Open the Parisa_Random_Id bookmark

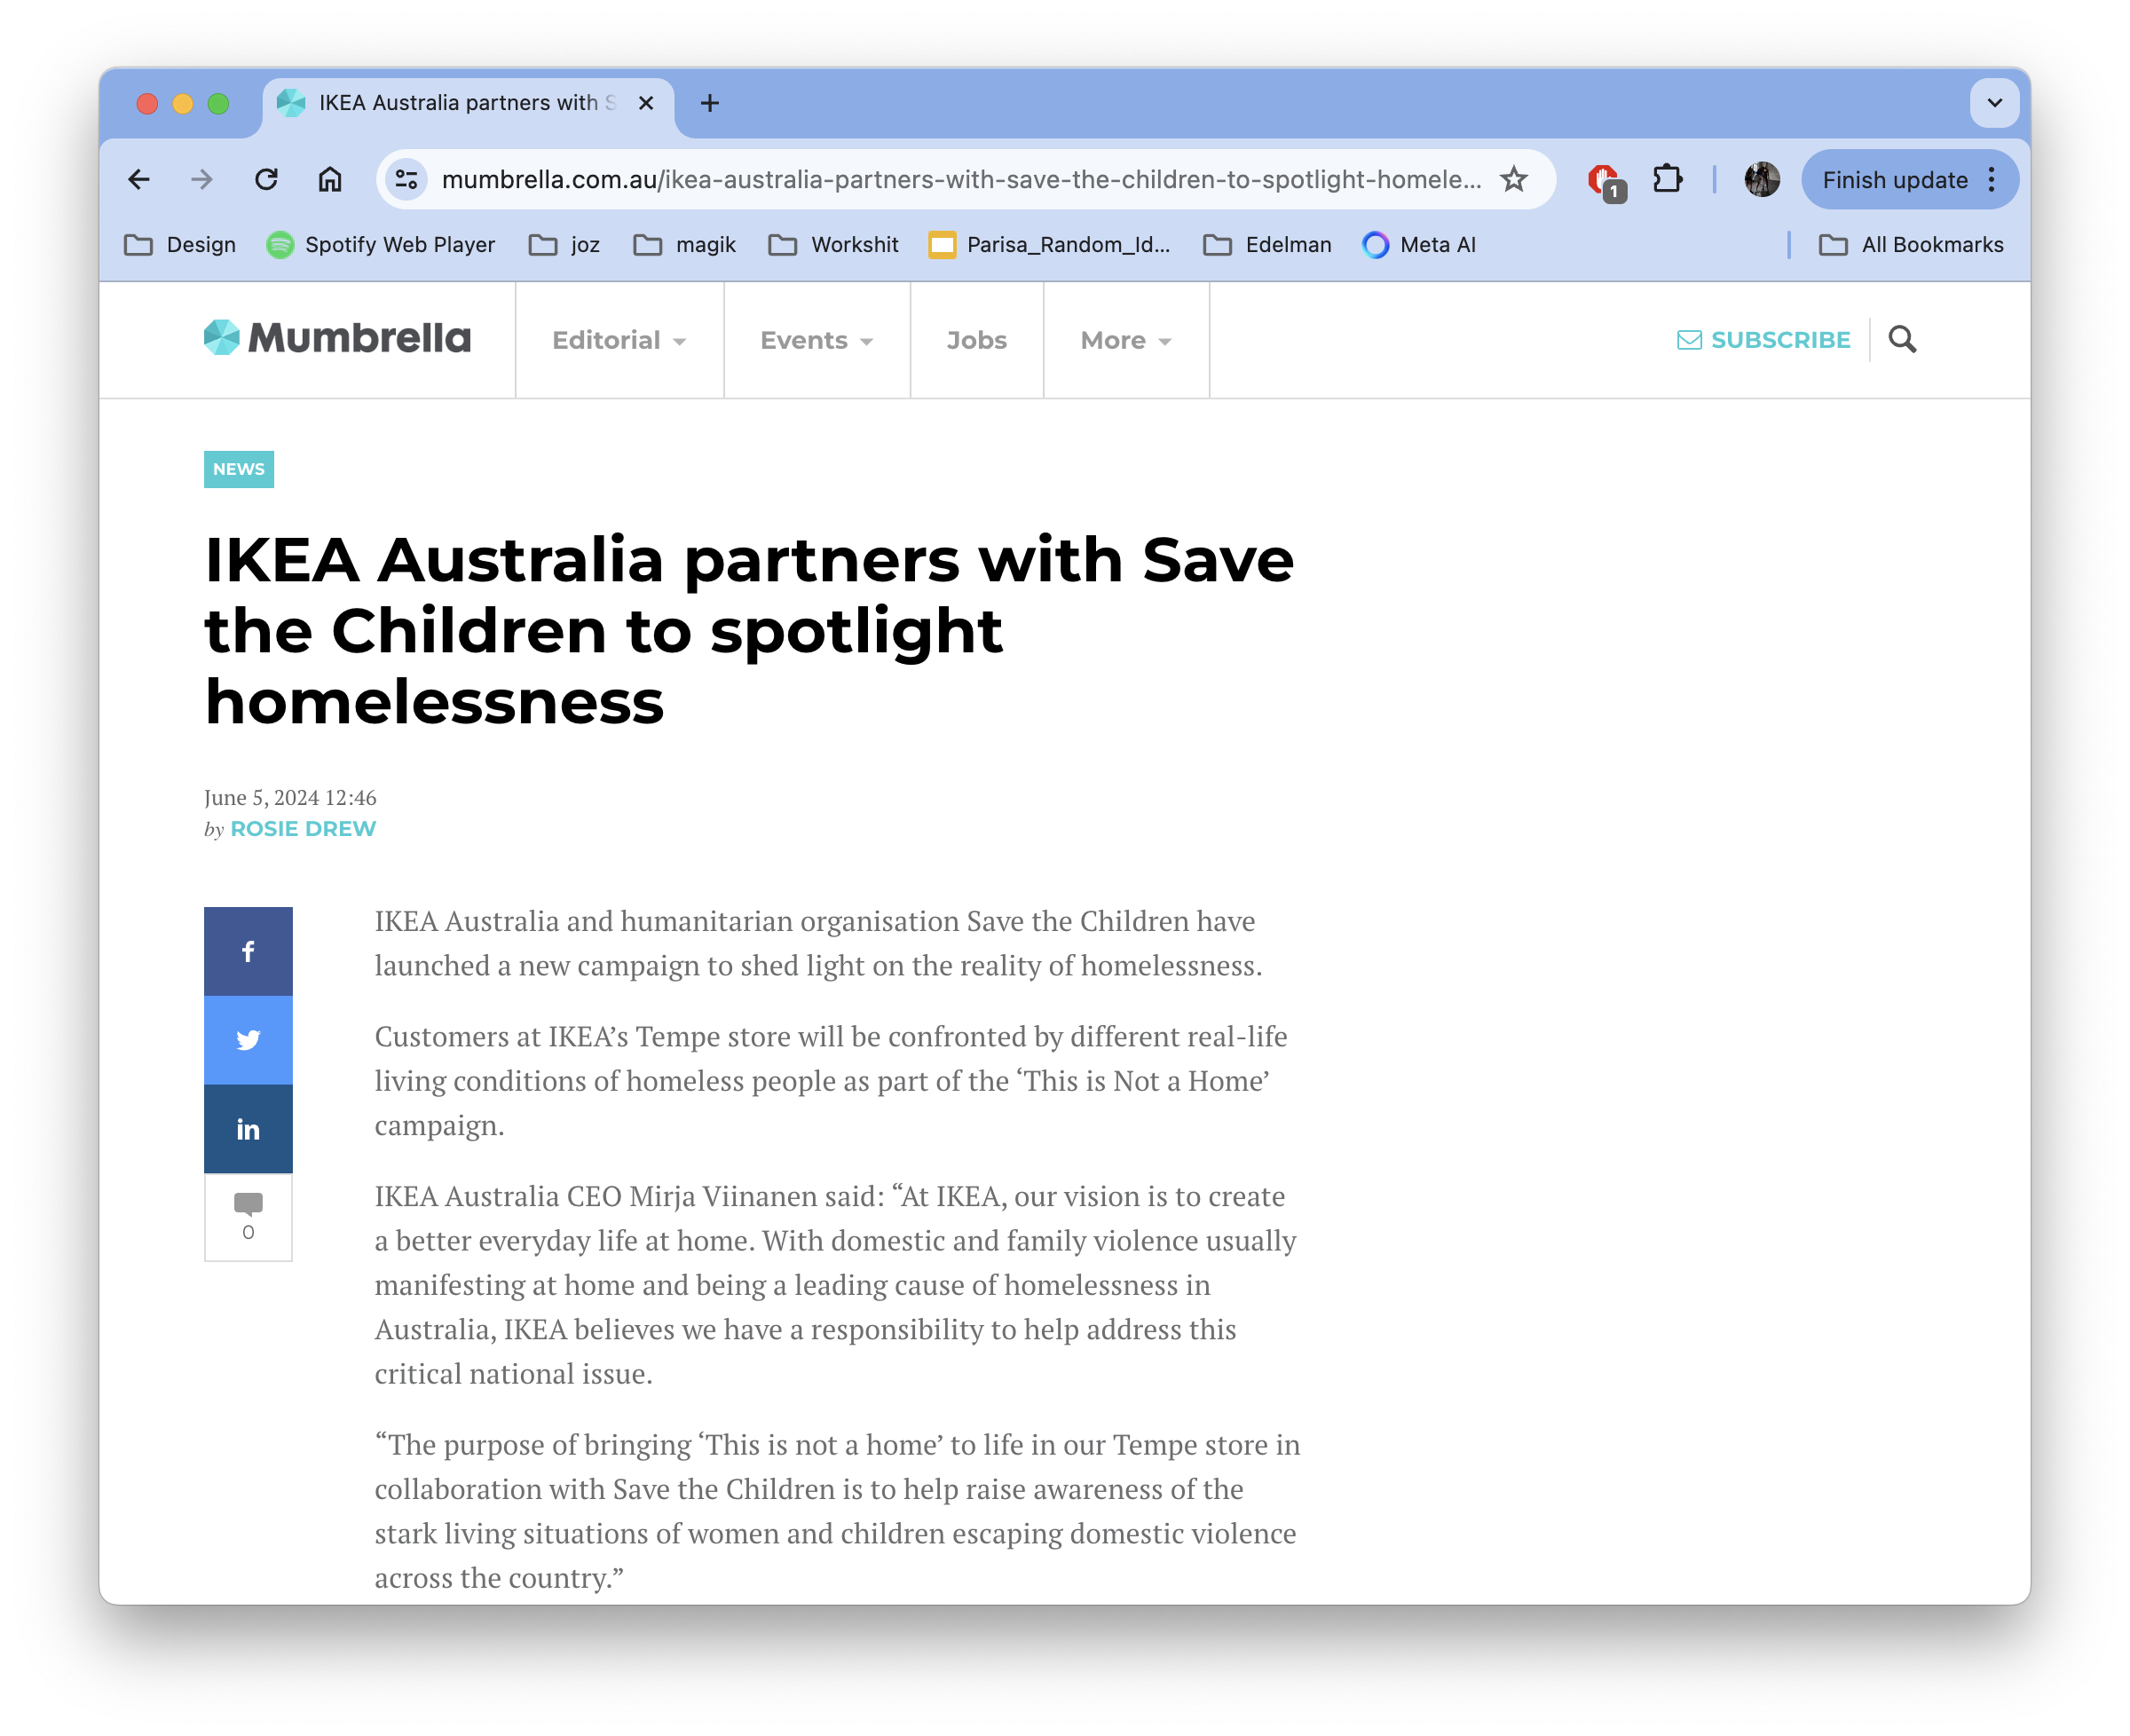[x=1049, y=245]
